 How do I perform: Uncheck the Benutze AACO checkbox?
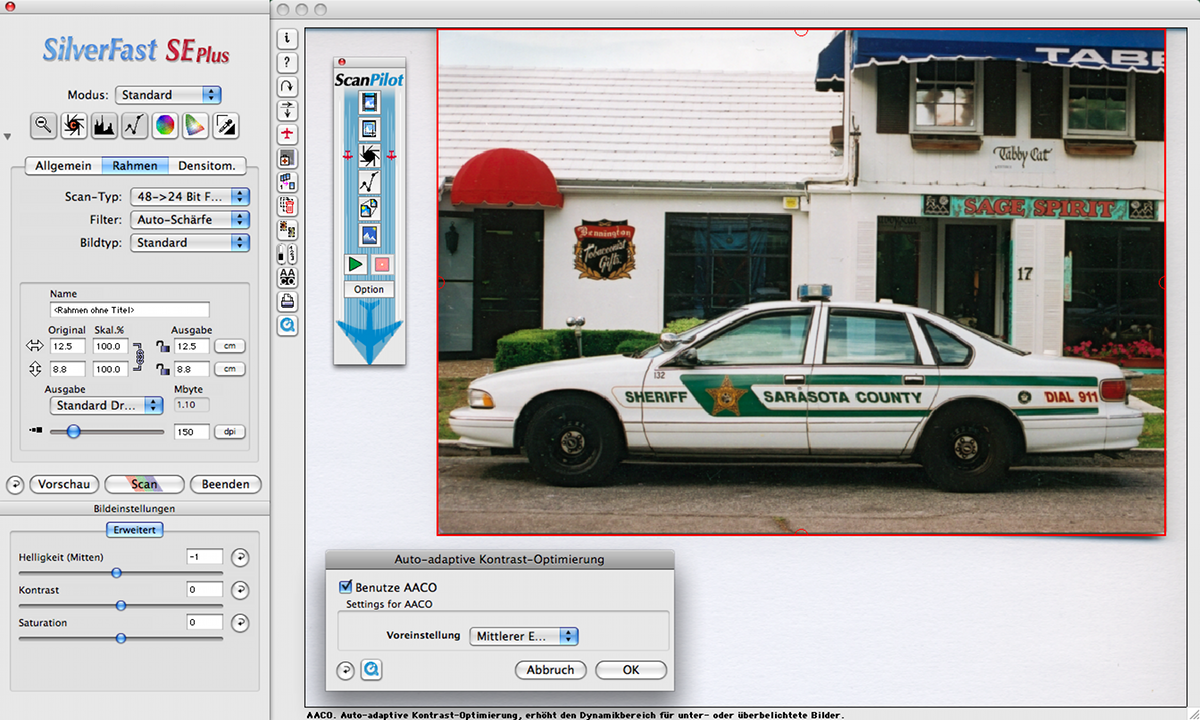(346, 587)
